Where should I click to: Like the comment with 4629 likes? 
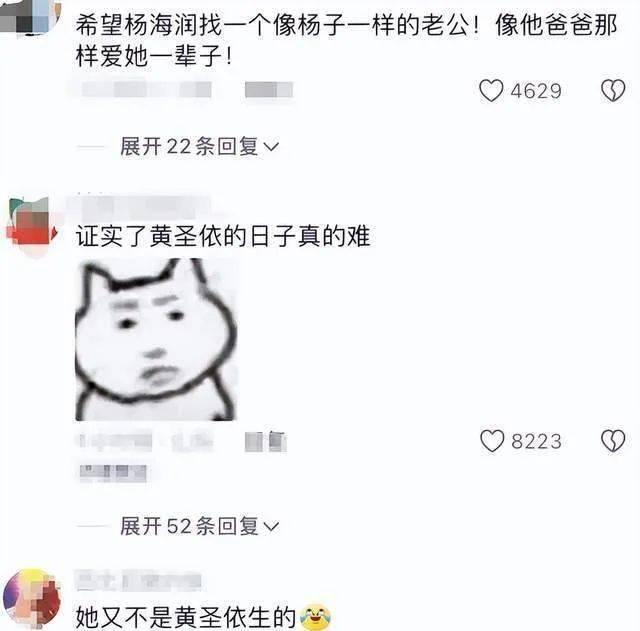491,90
